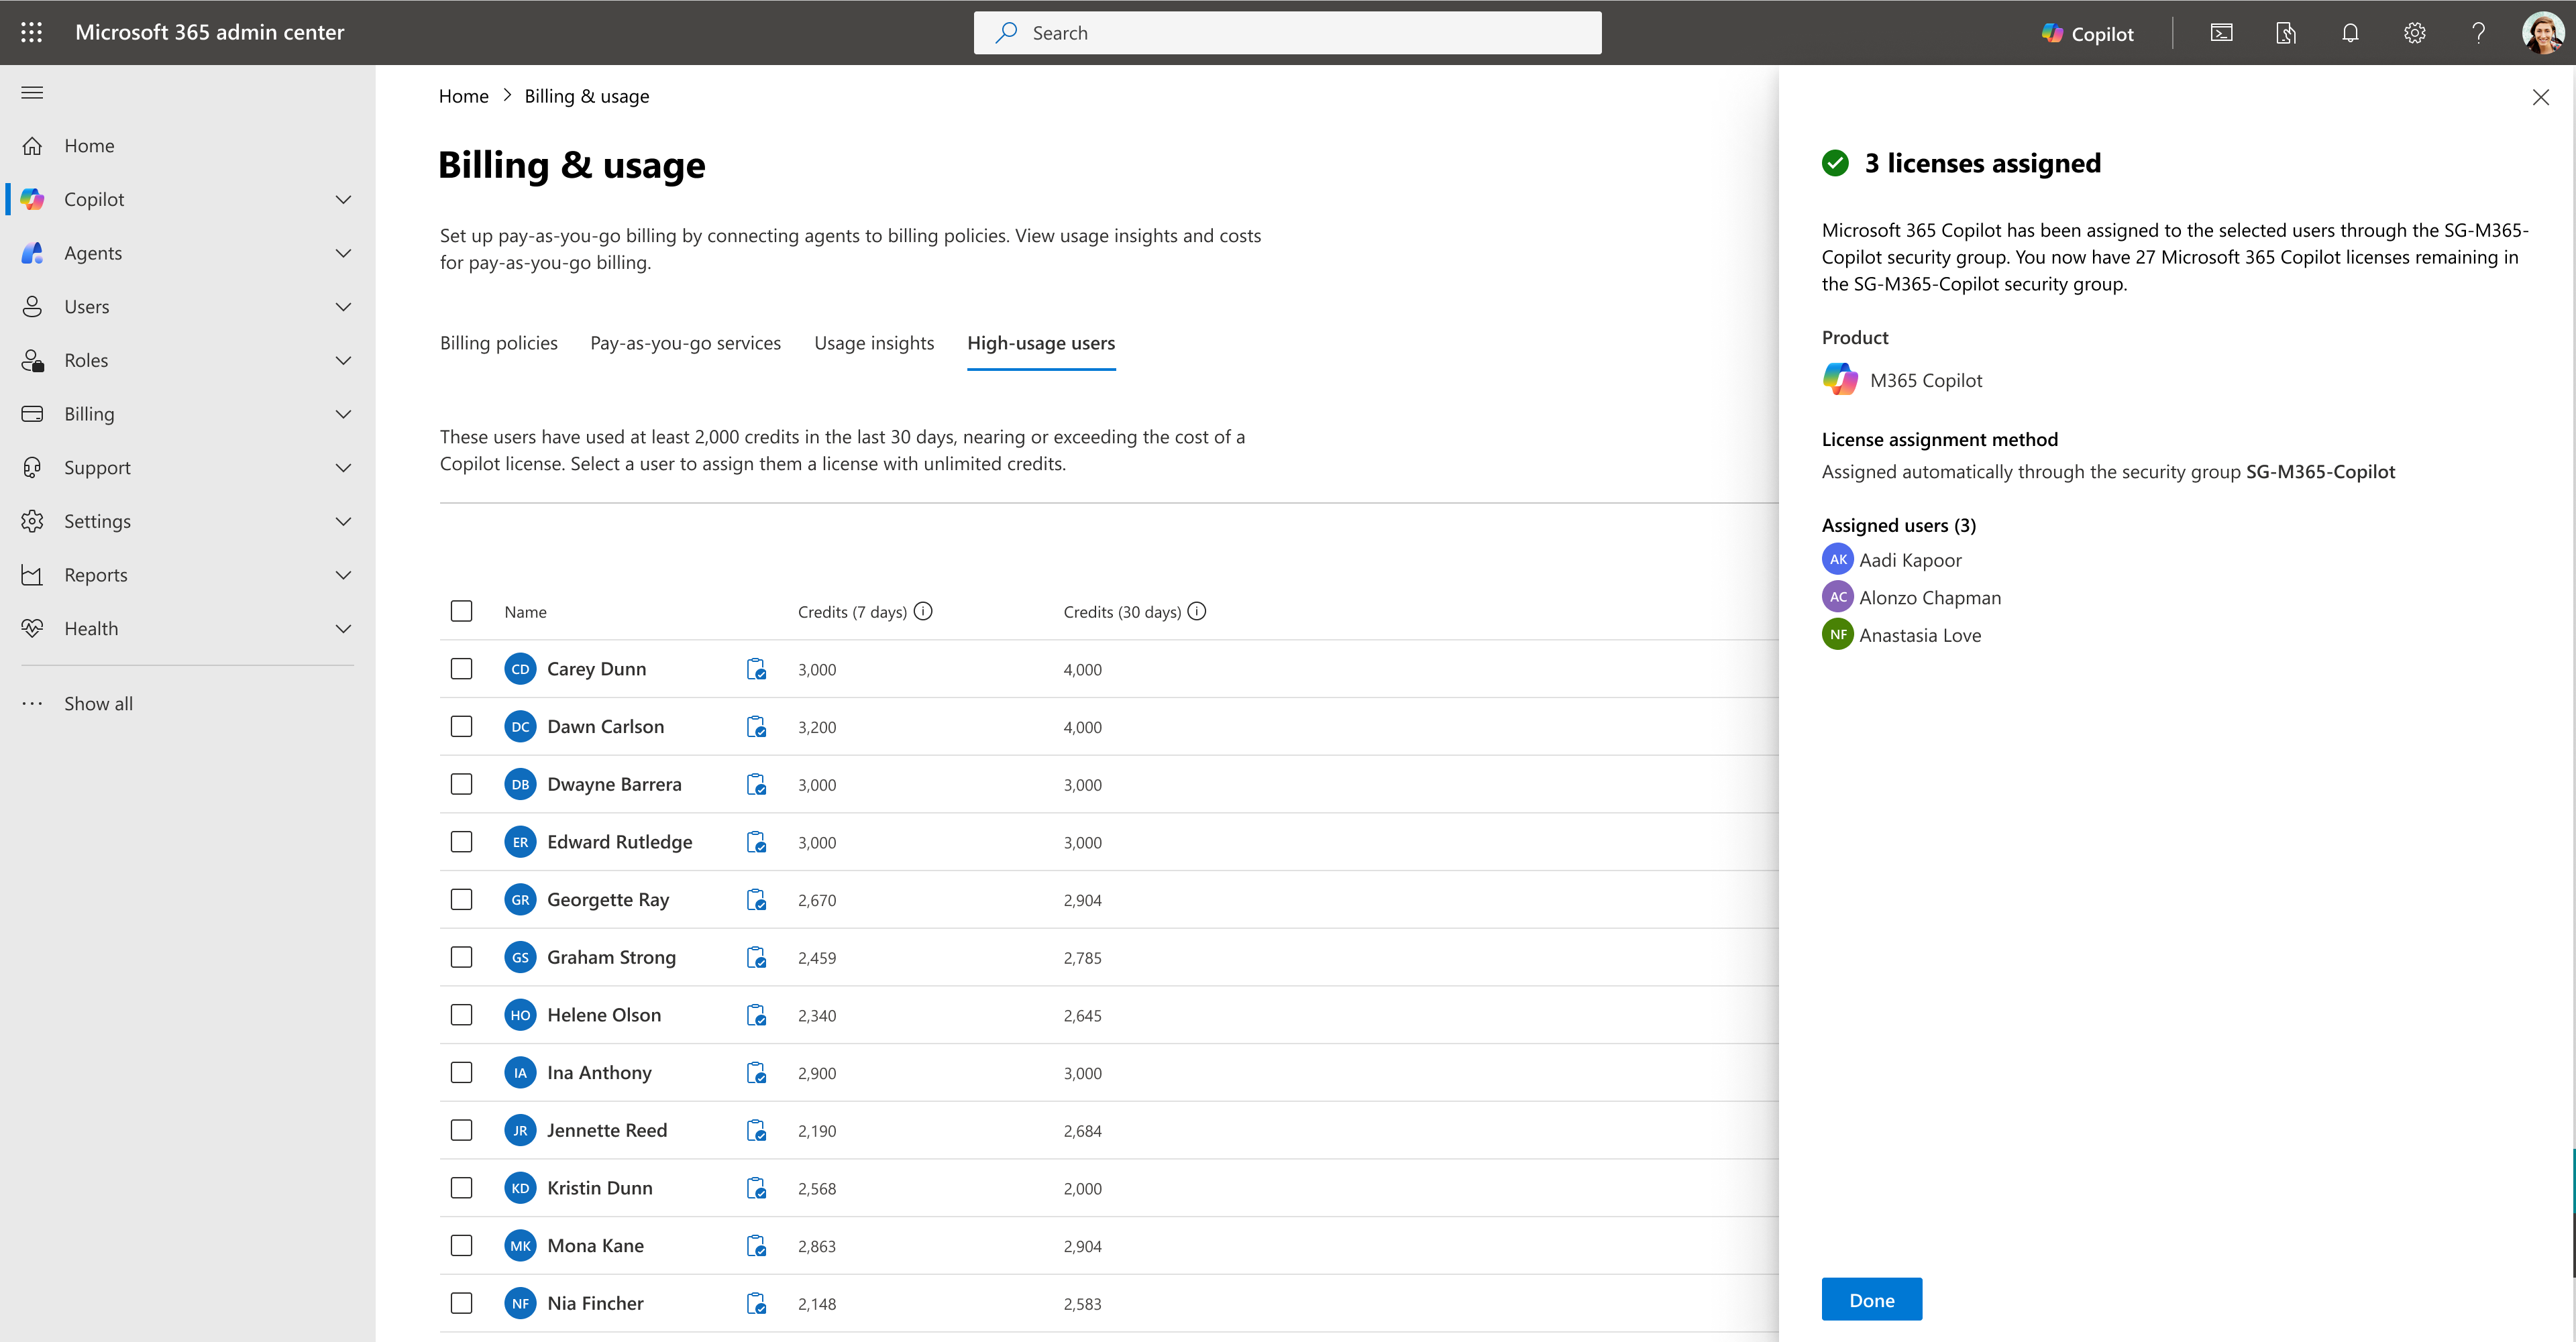Open the admin center settings gear
The height and width of the screenshot is (1342, 2576).
(2415, 32)
